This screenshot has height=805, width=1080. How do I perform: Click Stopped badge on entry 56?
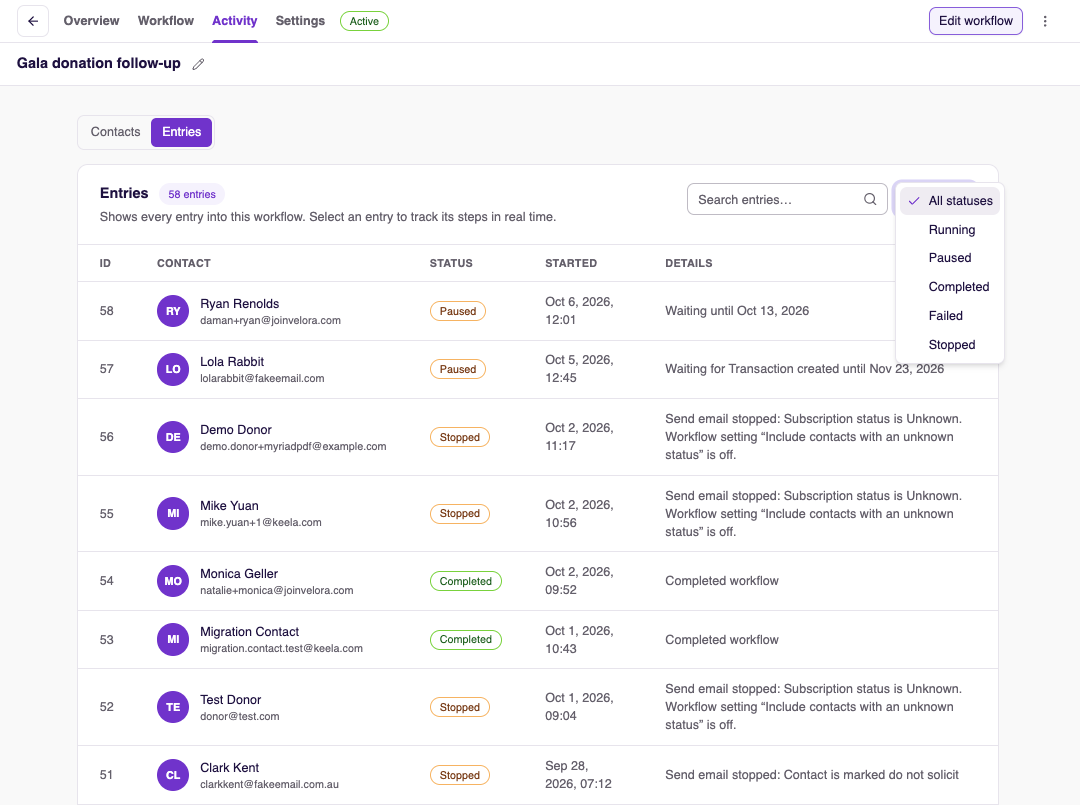click(459, 437)
